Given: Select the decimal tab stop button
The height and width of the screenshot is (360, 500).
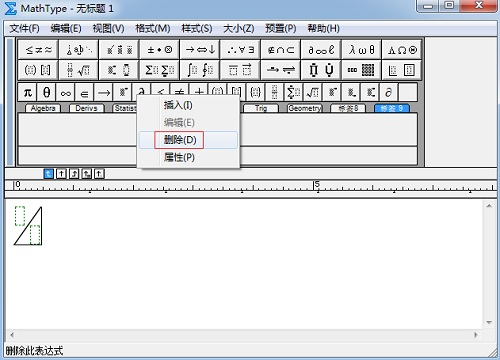Looking at the screenshot, I should coord(99,174).
